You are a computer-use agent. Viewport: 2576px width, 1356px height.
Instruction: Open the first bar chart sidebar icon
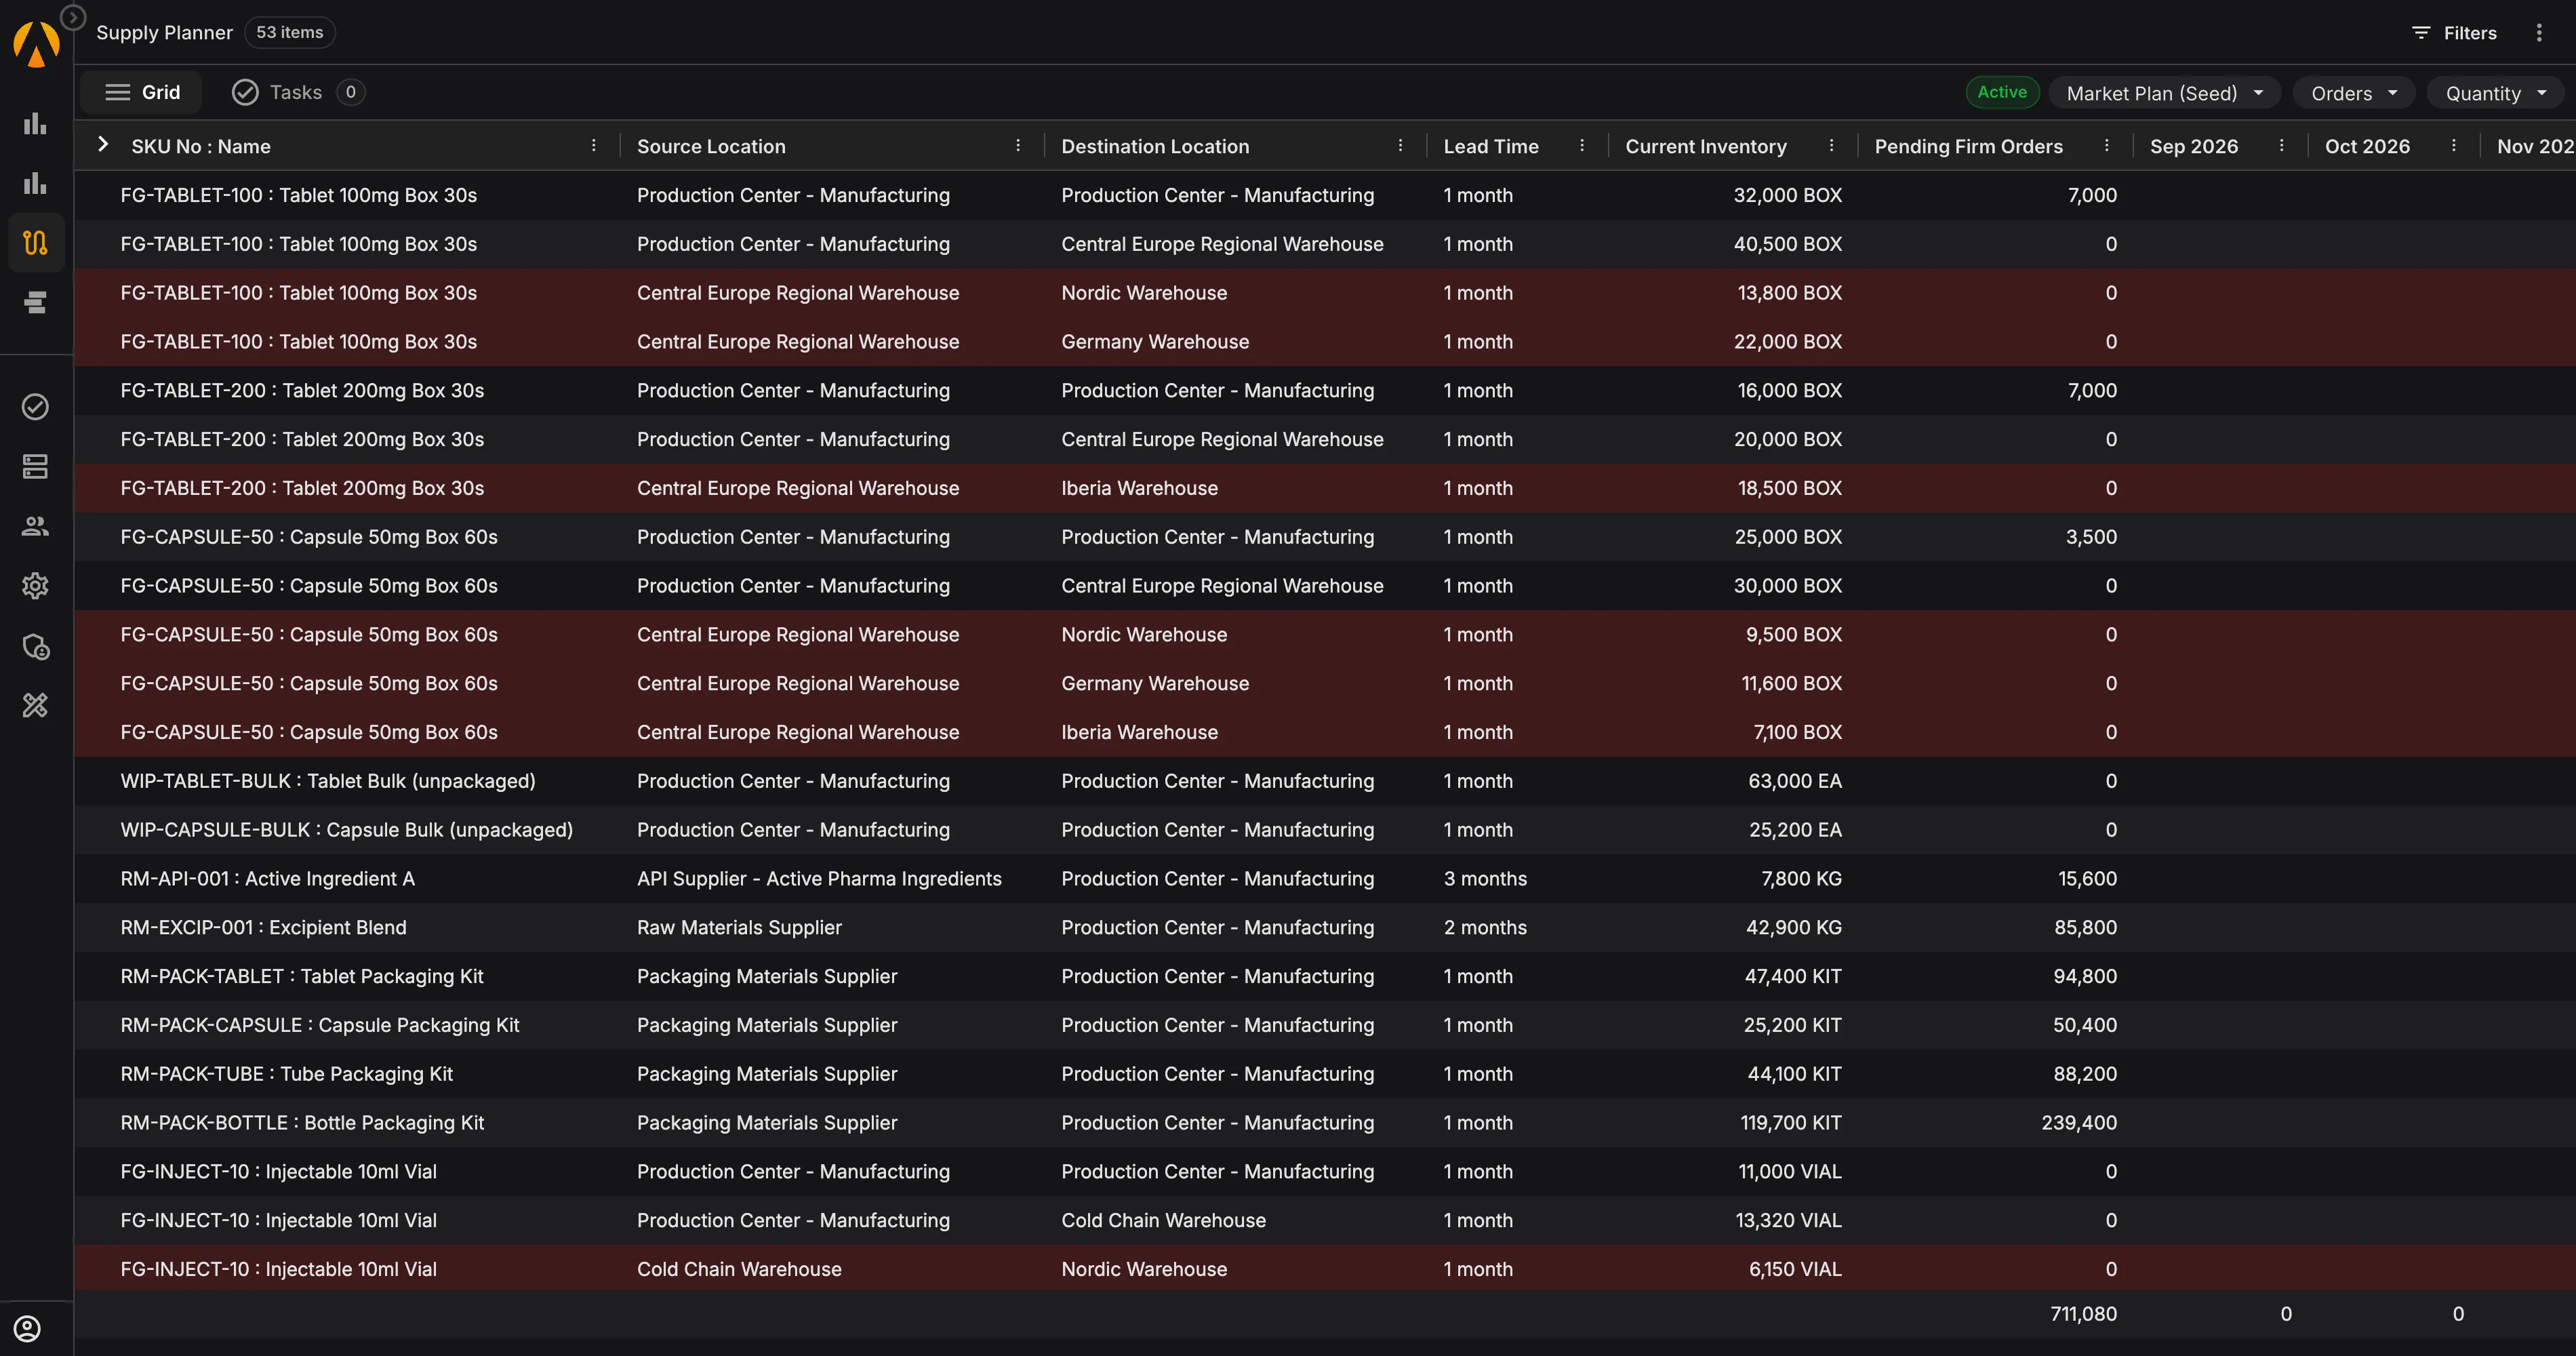35,123
